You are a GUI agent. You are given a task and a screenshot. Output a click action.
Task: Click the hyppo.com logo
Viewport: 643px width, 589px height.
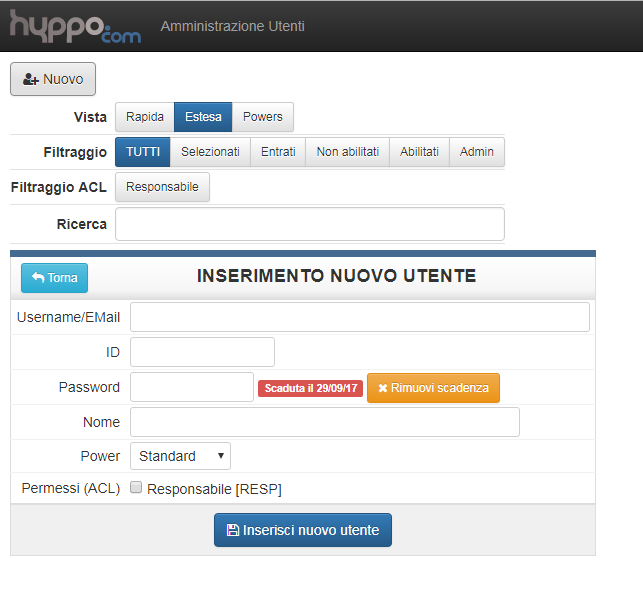[x=75, y=26]
